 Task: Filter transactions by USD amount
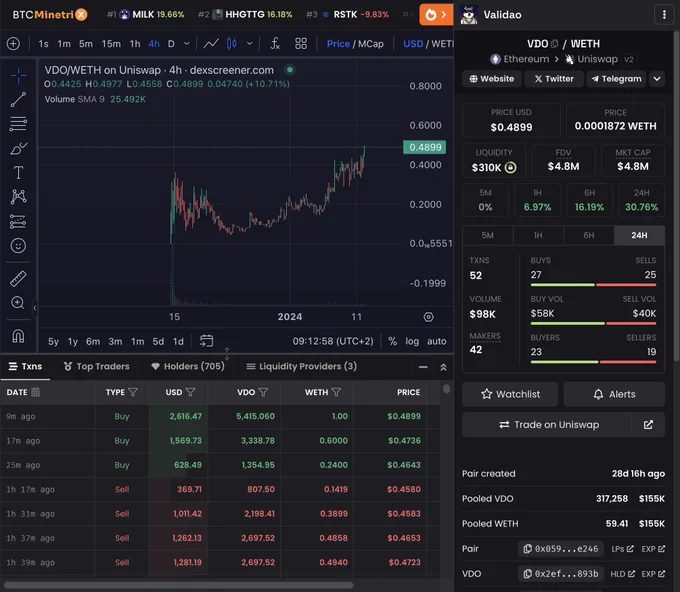[190, 392]
